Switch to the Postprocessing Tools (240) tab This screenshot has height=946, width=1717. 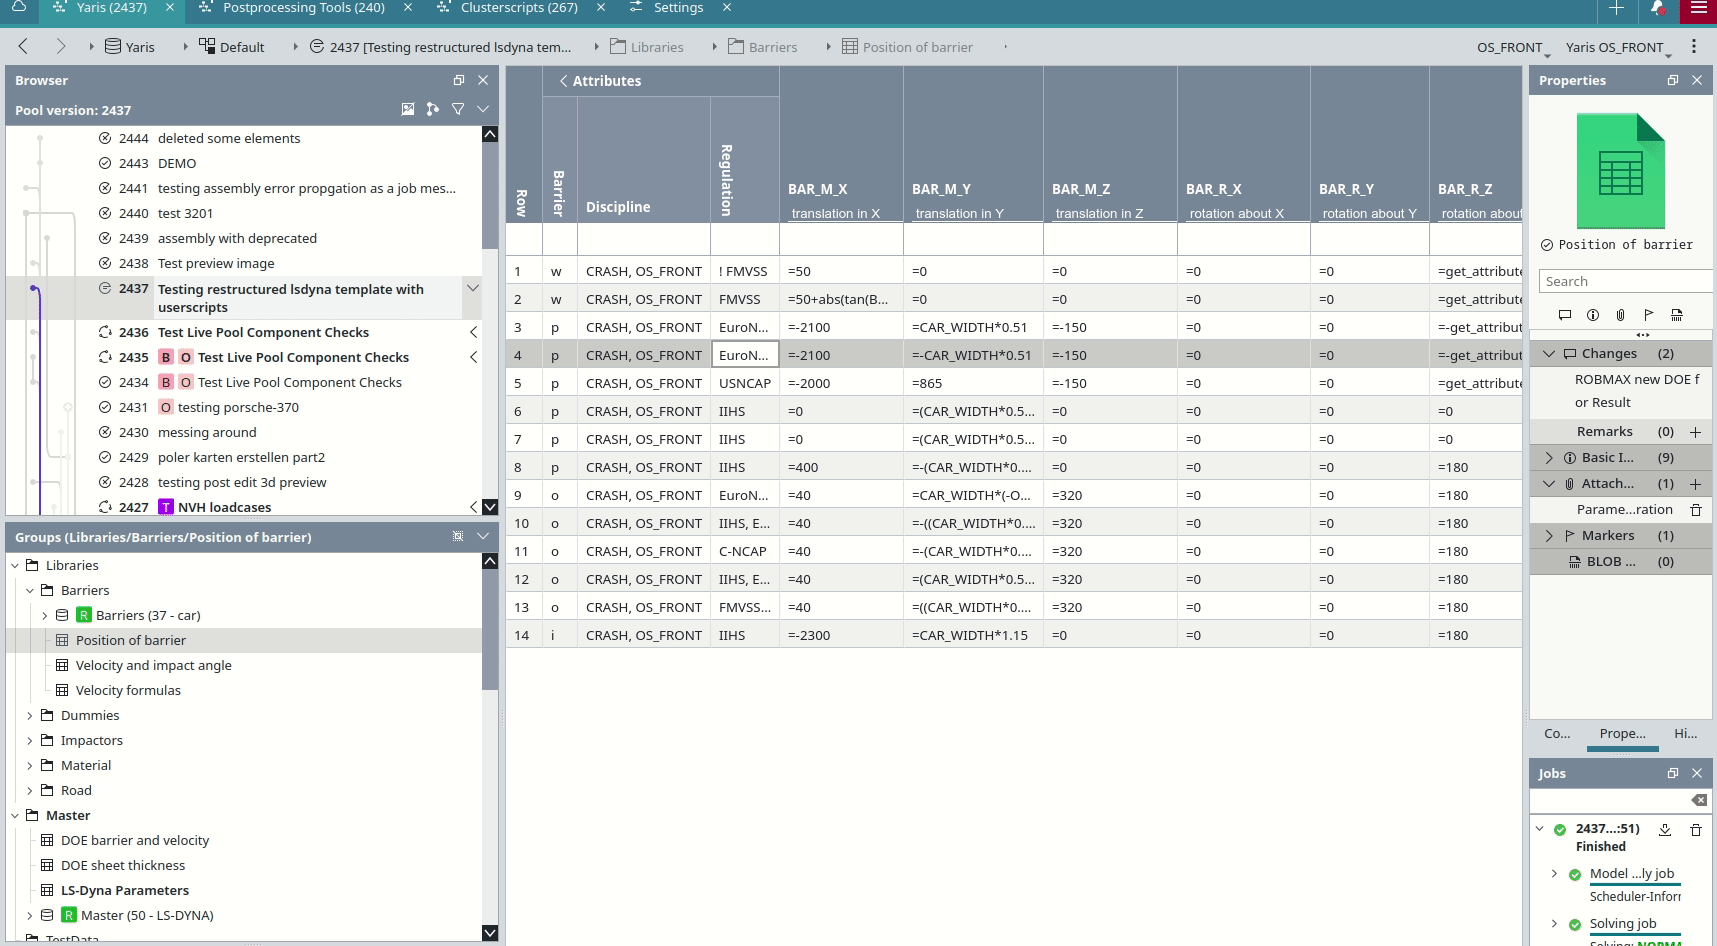(304, 8)
